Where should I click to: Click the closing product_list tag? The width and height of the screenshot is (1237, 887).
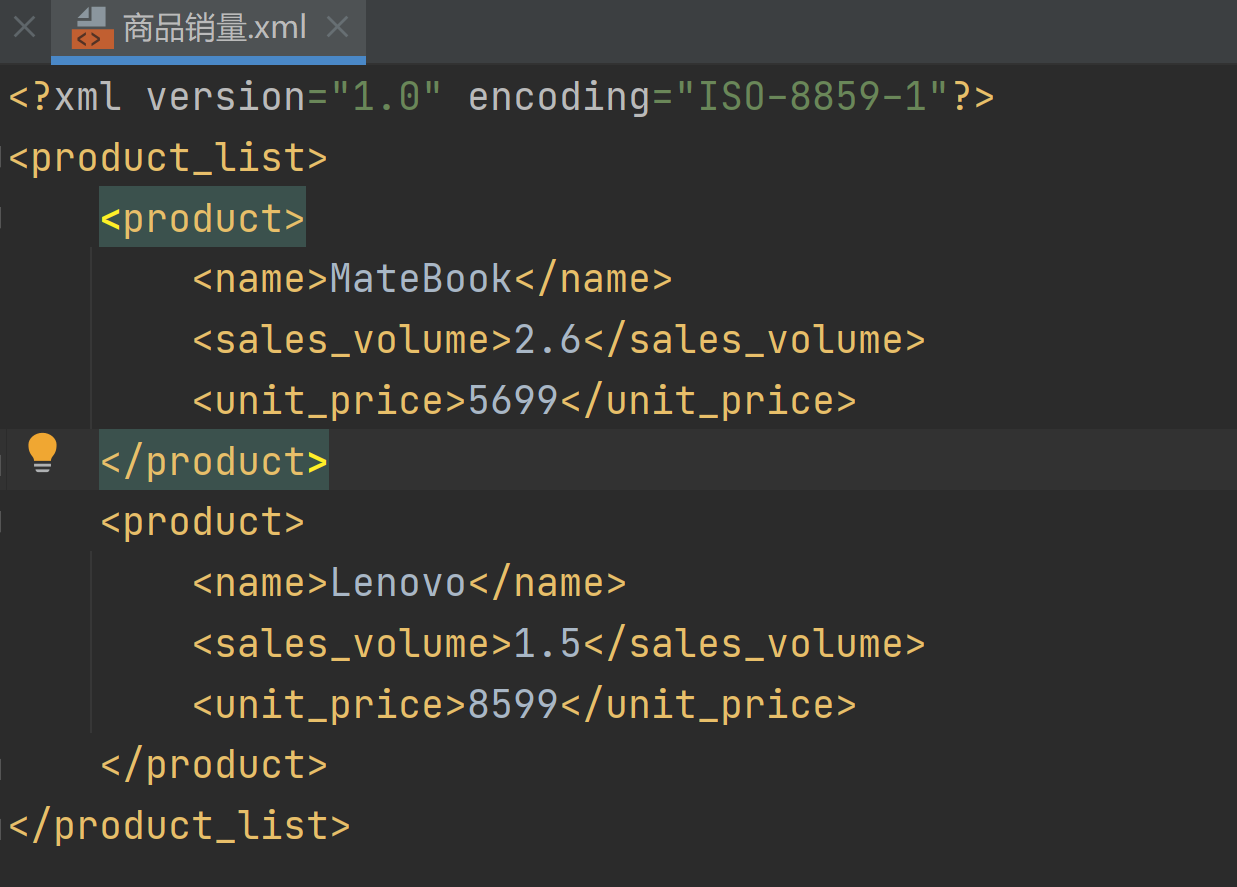178,824
